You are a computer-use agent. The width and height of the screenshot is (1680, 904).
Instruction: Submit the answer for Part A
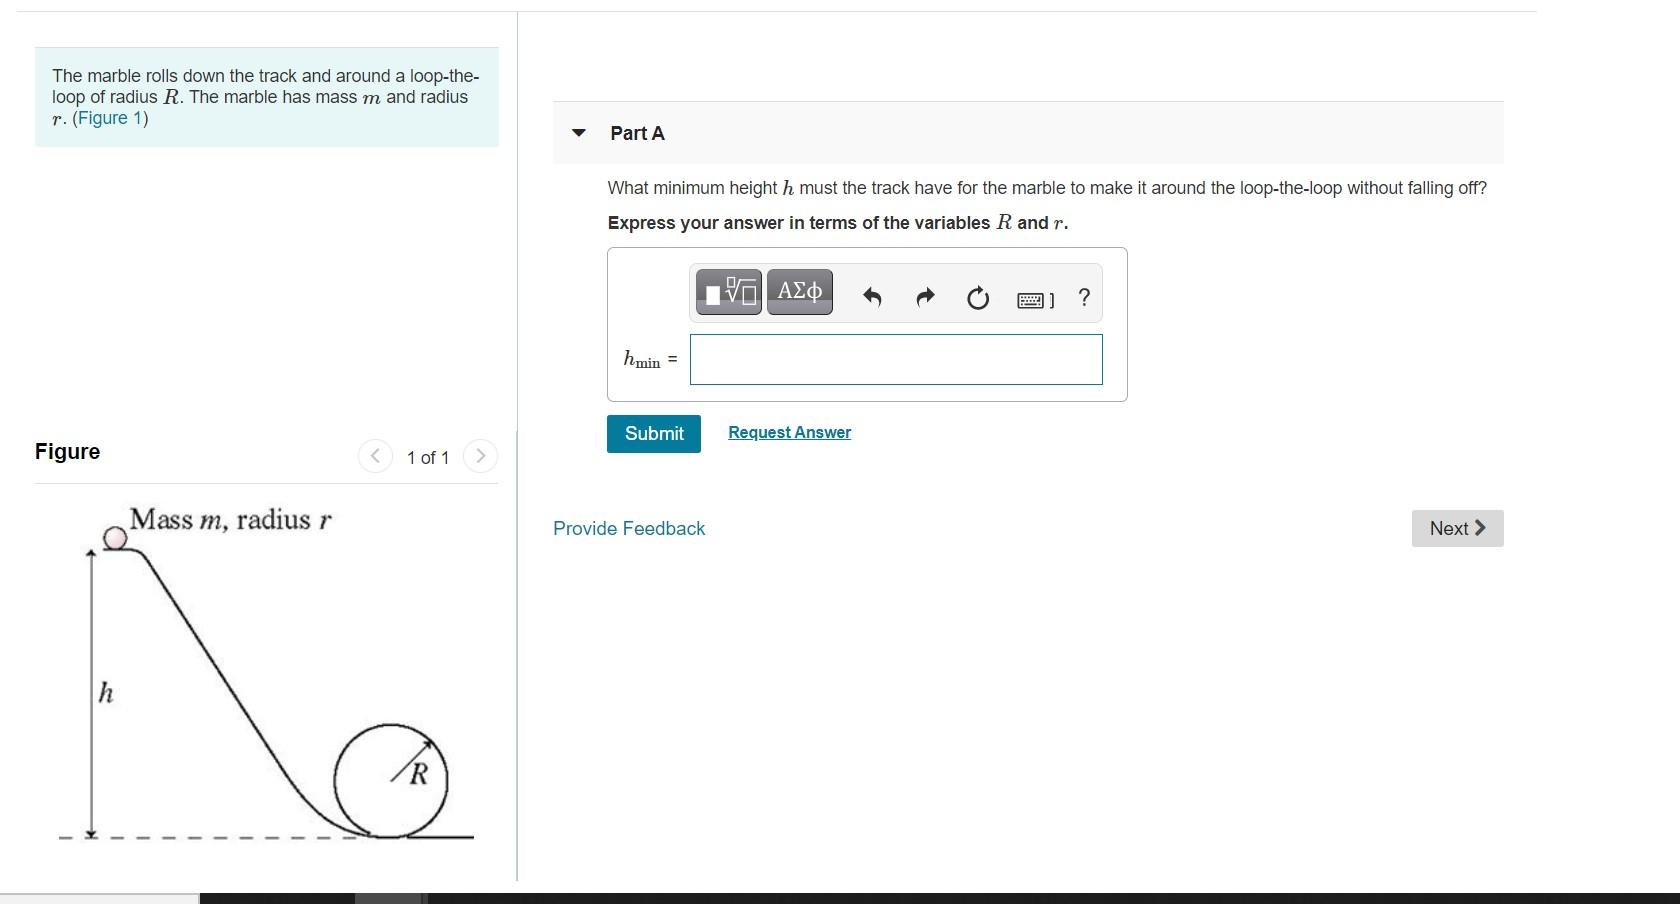click(653, 433)
